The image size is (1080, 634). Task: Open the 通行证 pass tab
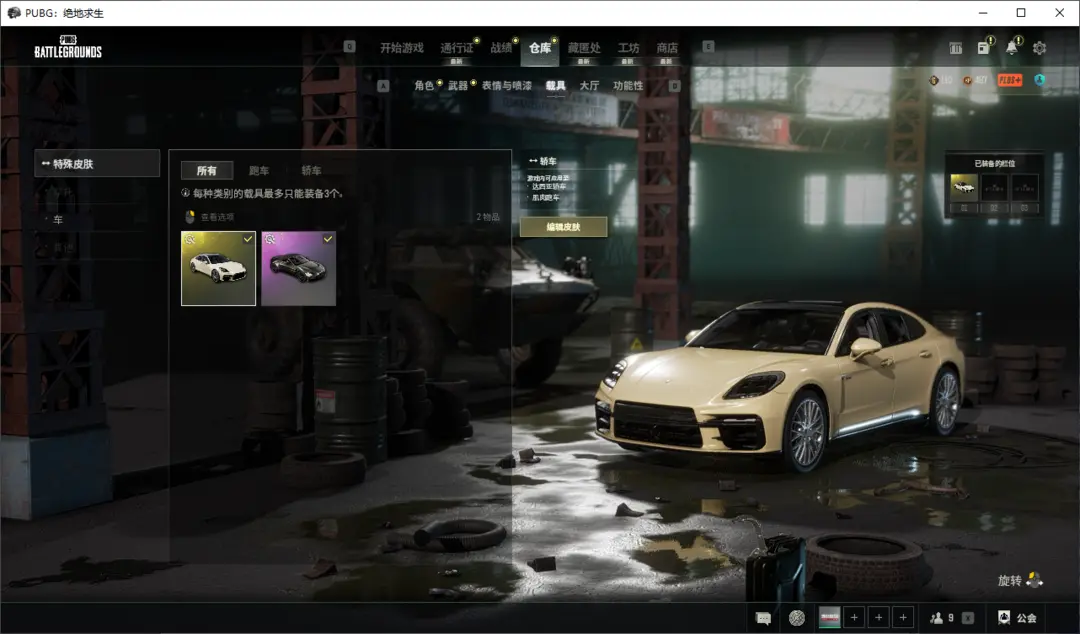click(457, 48)
